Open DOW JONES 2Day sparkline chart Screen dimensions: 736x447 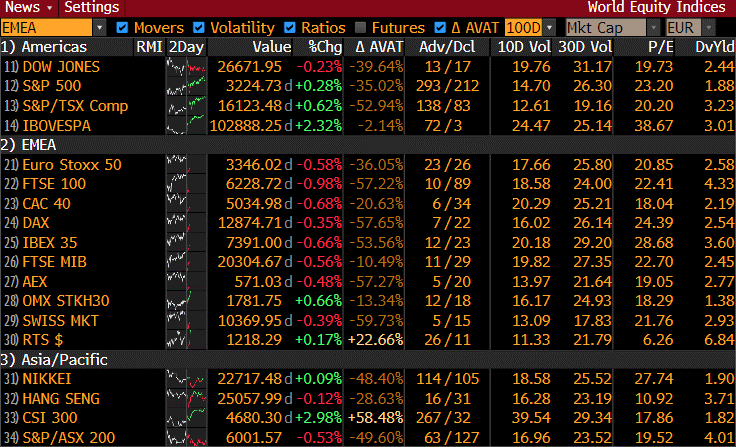click(x=187, y=67)
